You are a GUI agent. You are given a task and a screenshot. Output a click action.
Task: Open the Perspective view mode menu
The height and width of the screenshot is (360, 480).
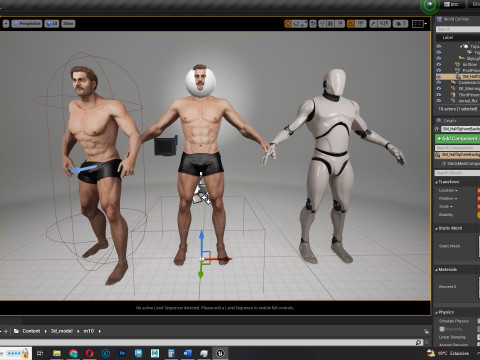(27, 24)
